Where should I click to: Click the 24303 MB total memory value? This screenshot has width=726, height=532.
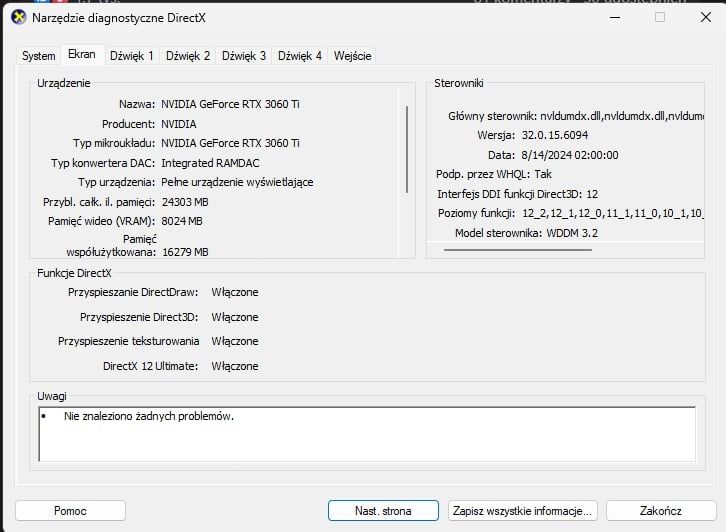click(185, 202)
